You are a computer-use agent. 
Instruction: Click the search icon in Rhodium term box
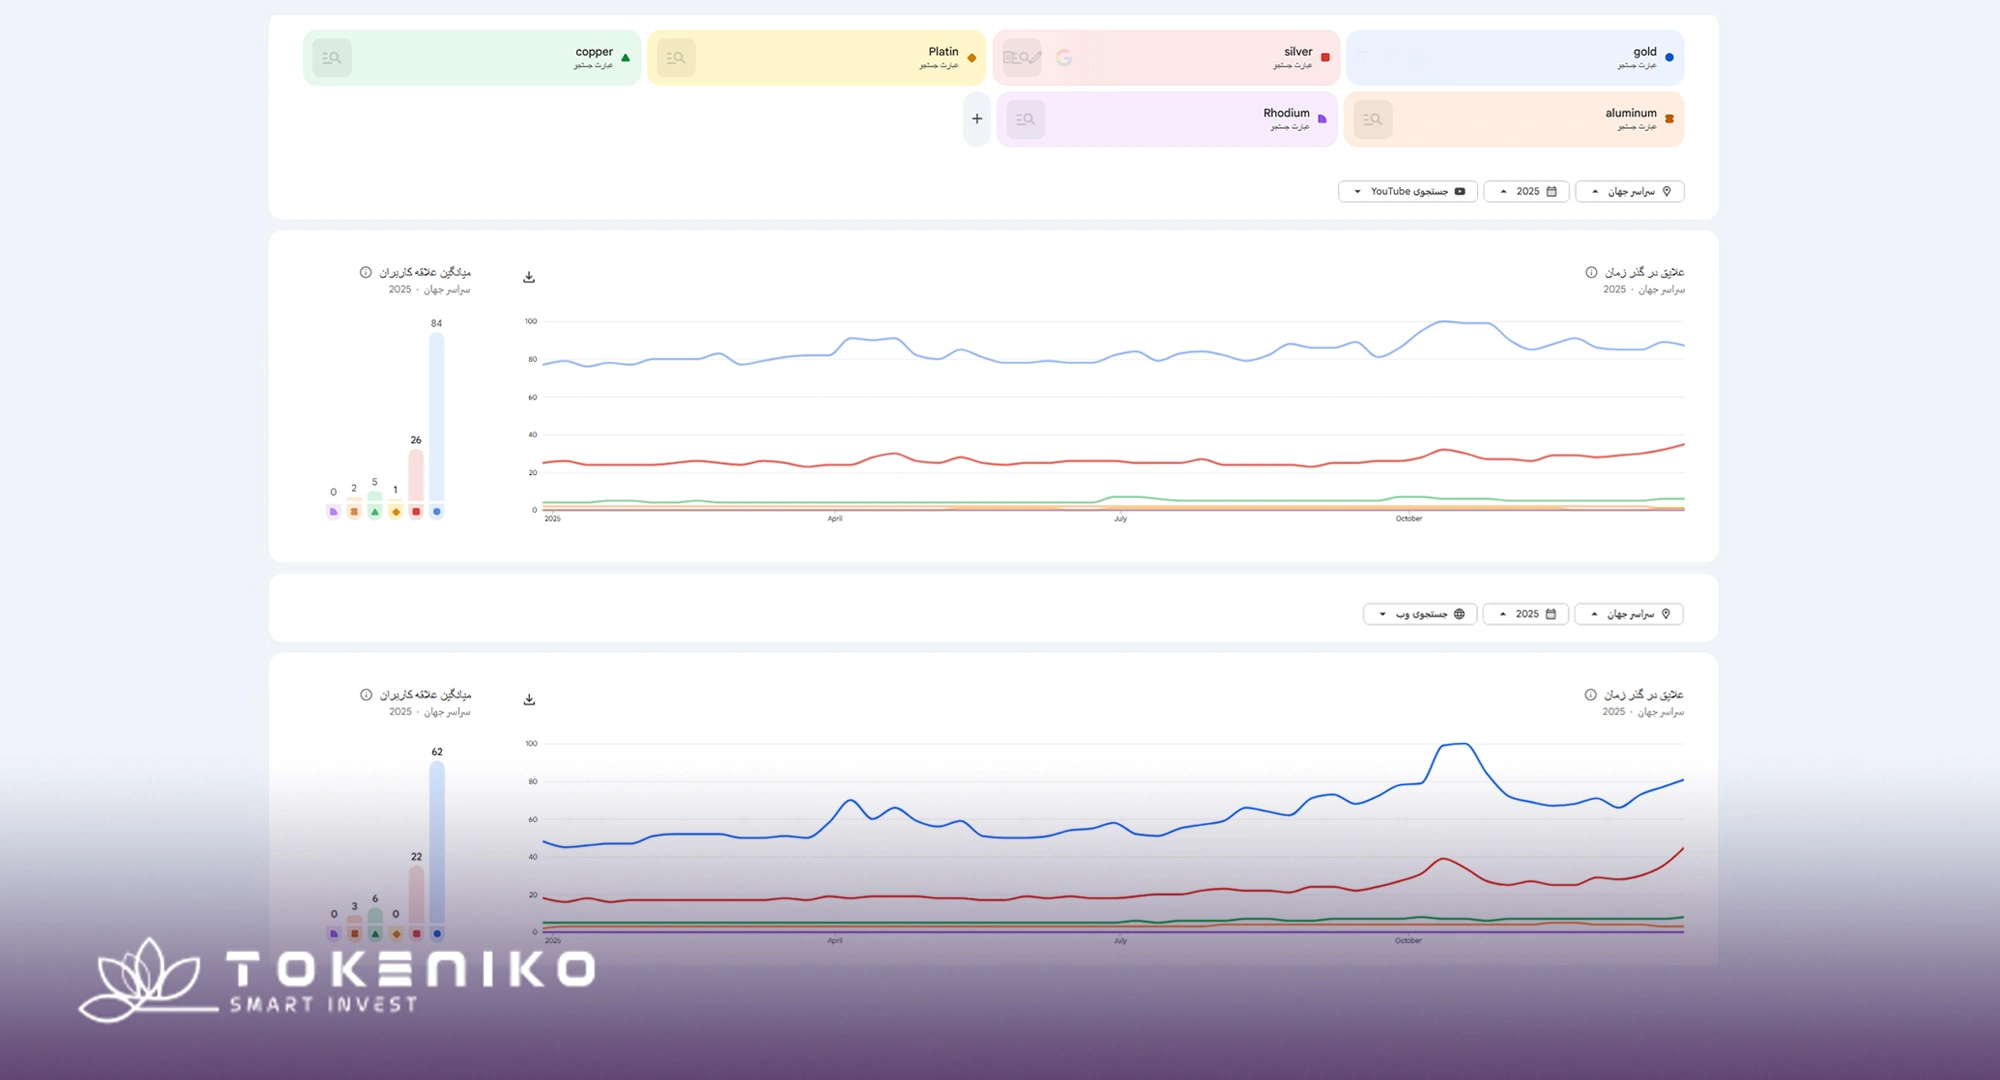point(1025,119)
